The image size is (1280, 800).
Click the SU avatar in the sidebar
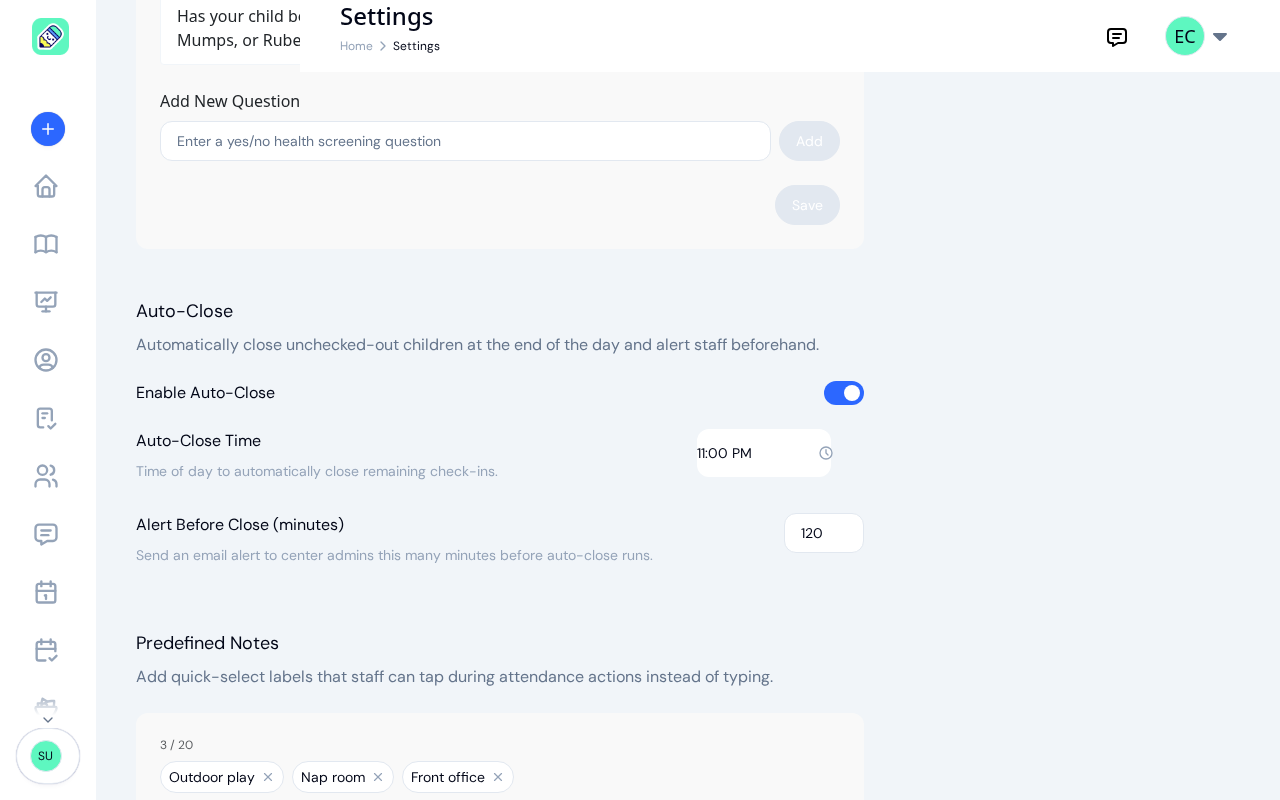46,756
